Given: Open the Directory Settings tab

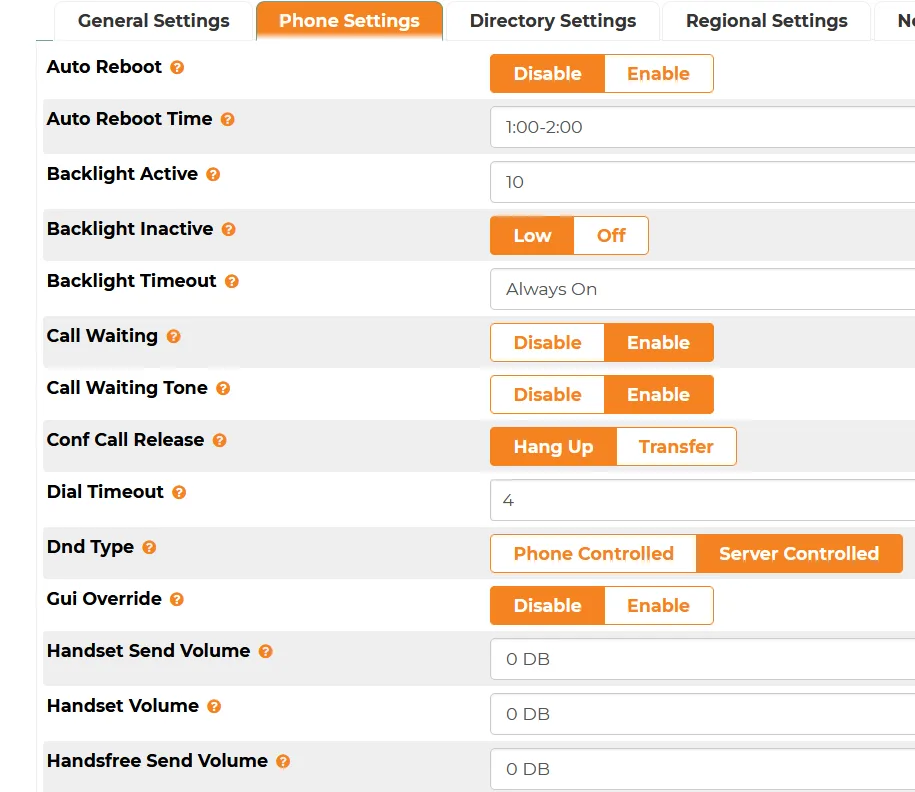Looking at the screenshot, I should click(x=553, y=21).
